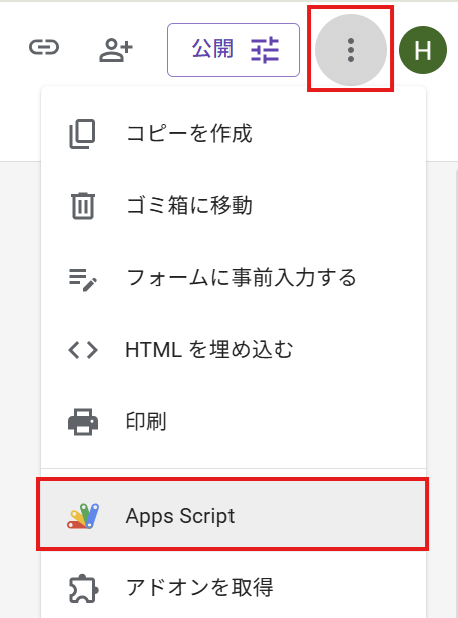The height and width of the screenshot is (618, 458).
Task: Open Apps Script menu entry
Action: click(233, 514)
